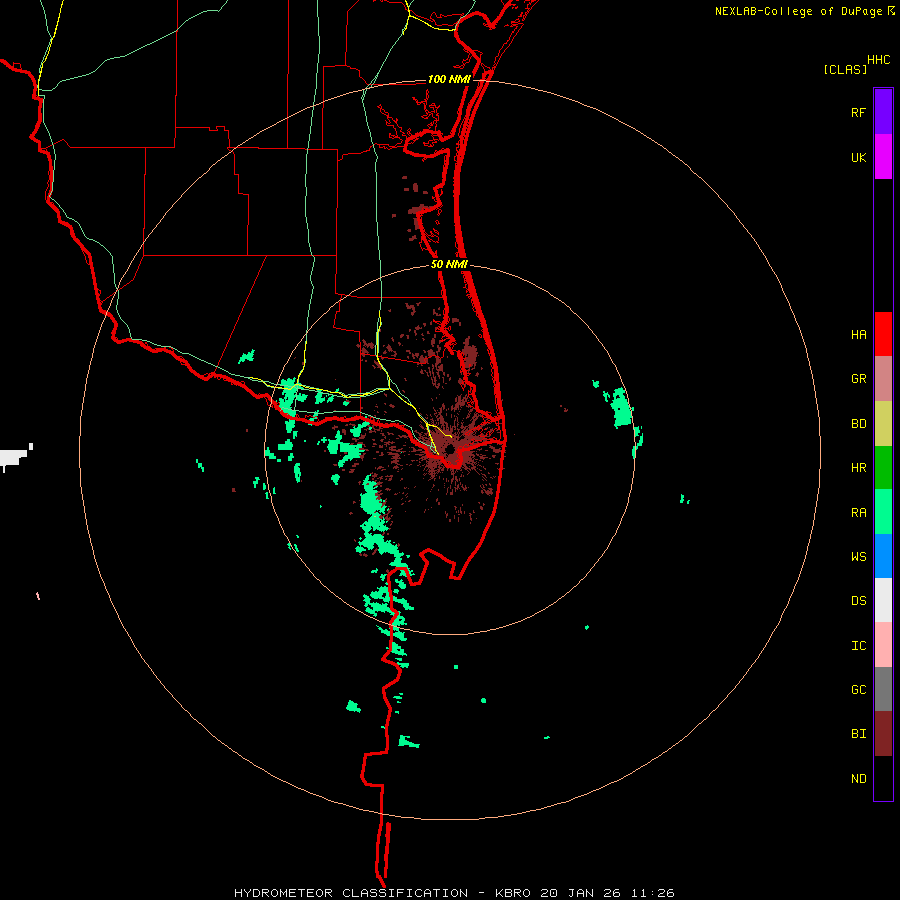This screenshot has width=900, height=900.
Task: Click the RA bright green legend swatch
Action: (883, 512)
